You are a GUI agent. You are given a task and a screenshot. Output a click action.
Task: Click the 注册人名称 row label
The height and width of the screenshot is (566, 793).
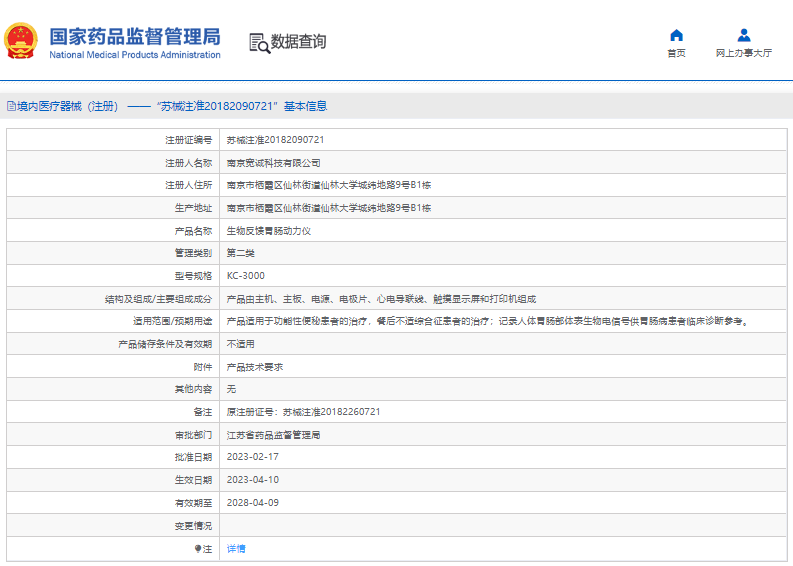coord(189,163)
